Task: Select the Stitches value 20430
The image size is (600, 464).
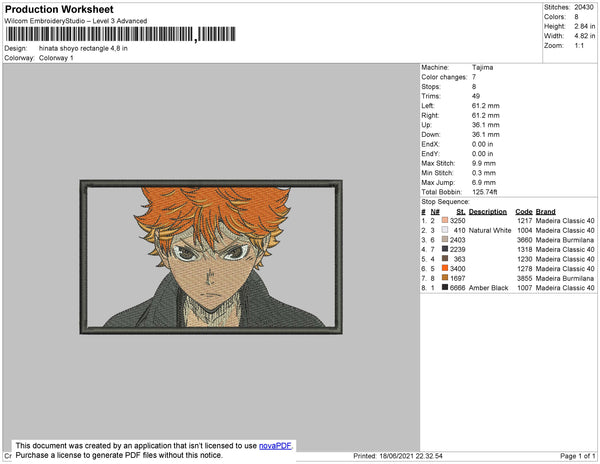Action: coord(584,7)
